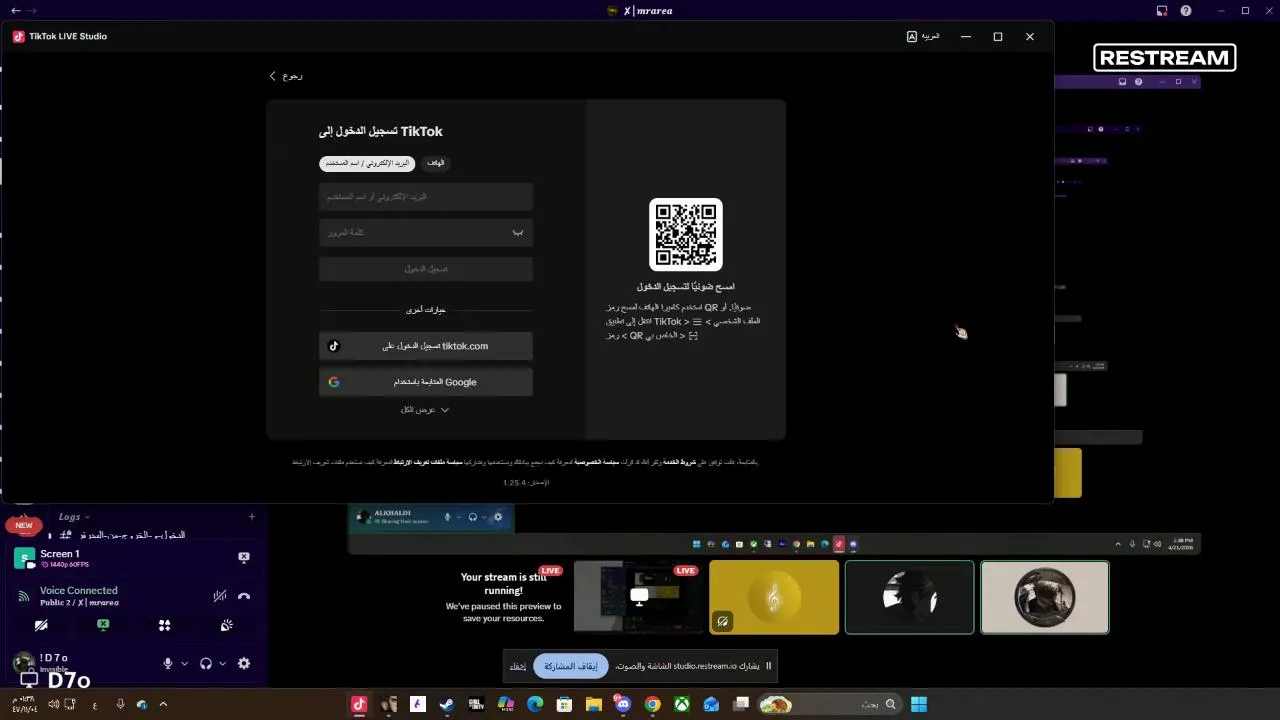Open Discord user settings gear
Image resolution: width=1280 pixels, height=720 pixels.
[244, 664]
